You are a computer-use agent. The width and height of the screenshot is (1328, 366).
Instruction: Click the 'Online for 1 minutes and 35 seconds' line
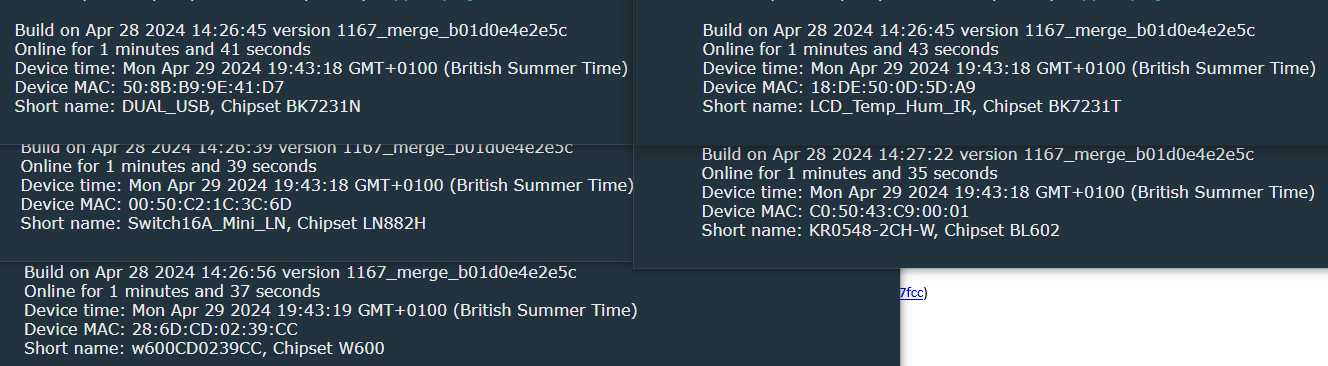point(850,173)
